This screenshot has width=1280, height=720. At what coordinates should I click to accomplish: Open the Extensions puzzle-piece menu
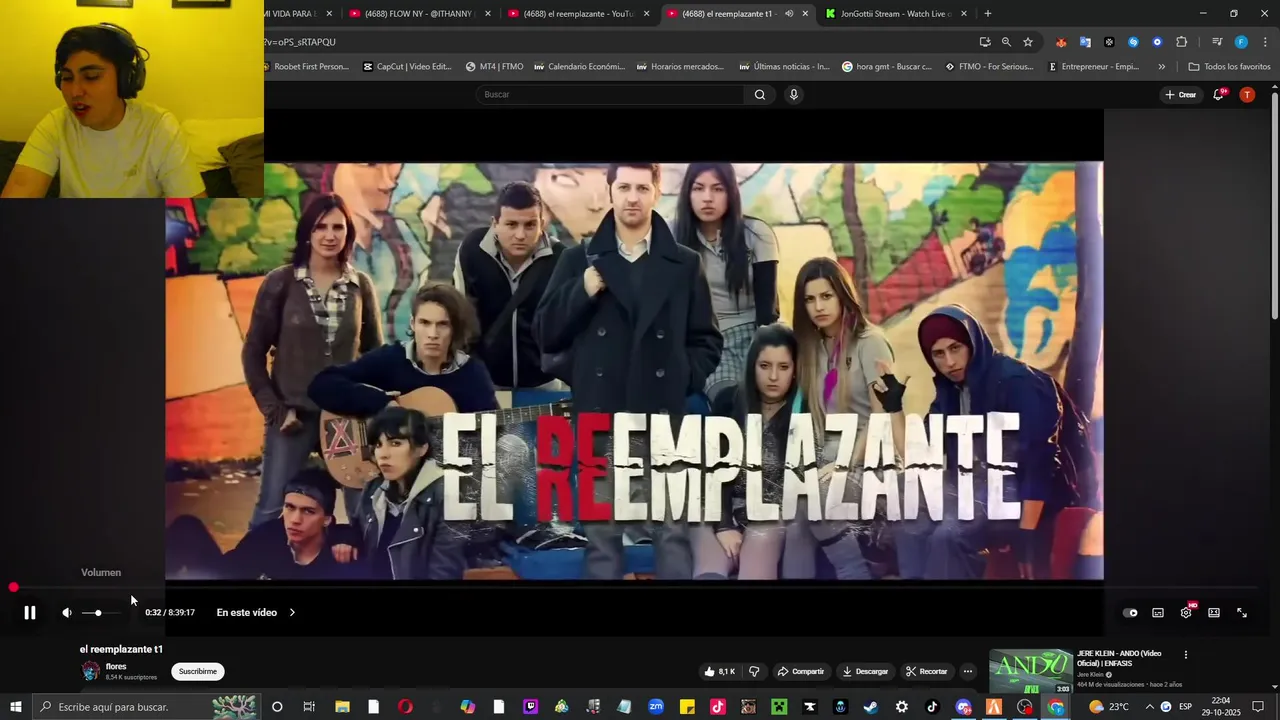(1181, 42)
